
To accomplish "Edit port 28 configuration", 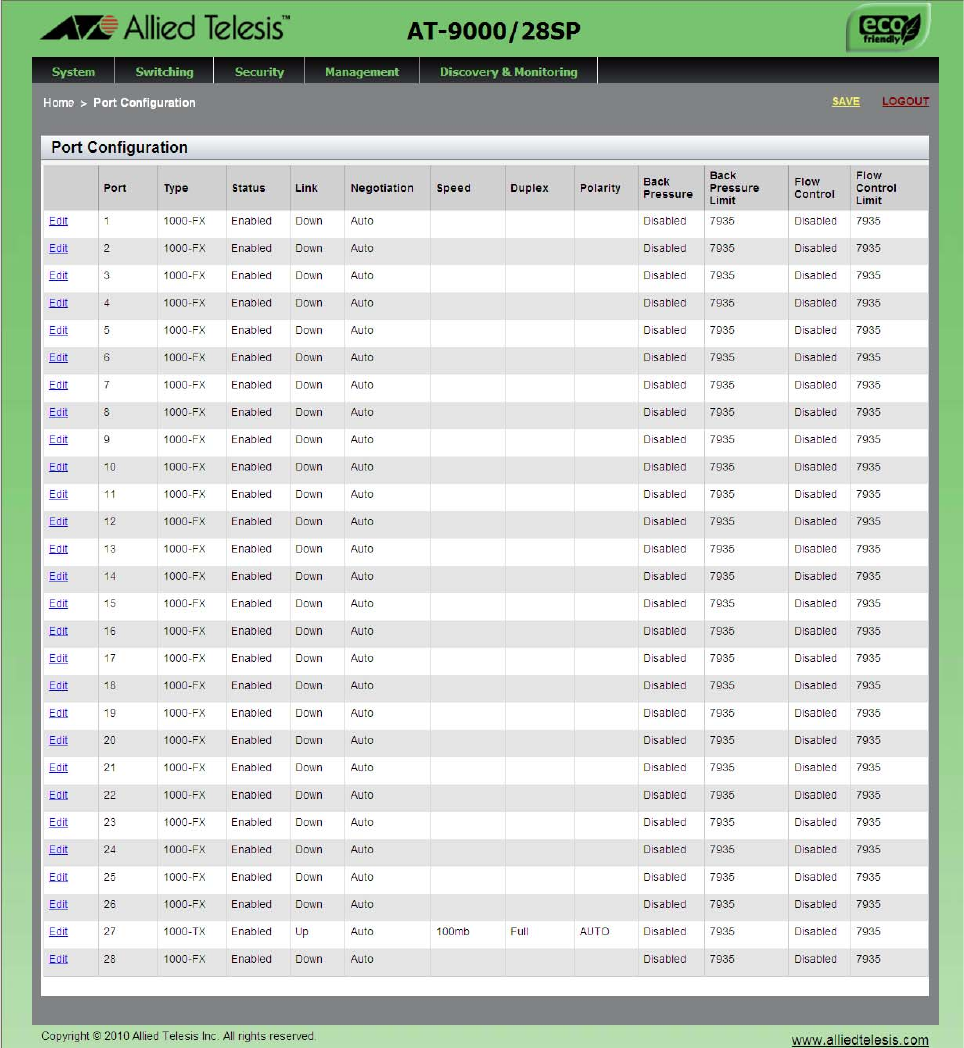I will click(x=58, y=959).
